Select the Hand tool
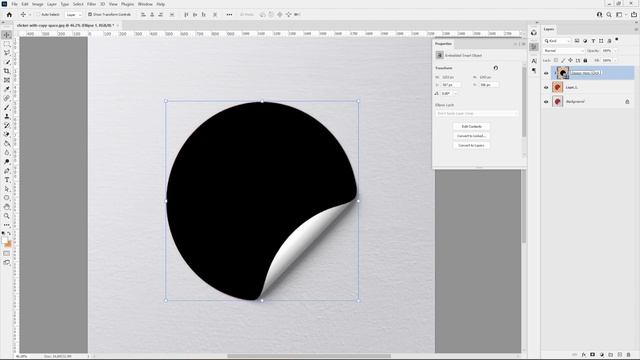Image resolution: width=640 pixels, height=360 pixels. (7, 207)
